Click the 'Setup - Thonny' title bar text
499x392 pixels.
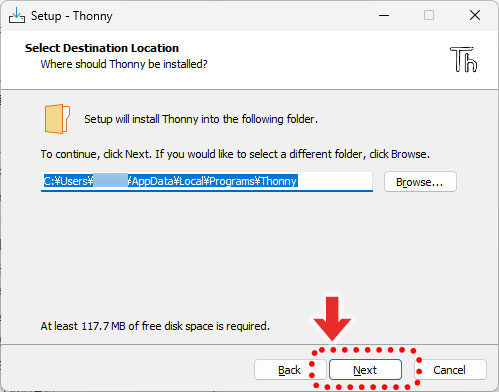tap(72, 16)
